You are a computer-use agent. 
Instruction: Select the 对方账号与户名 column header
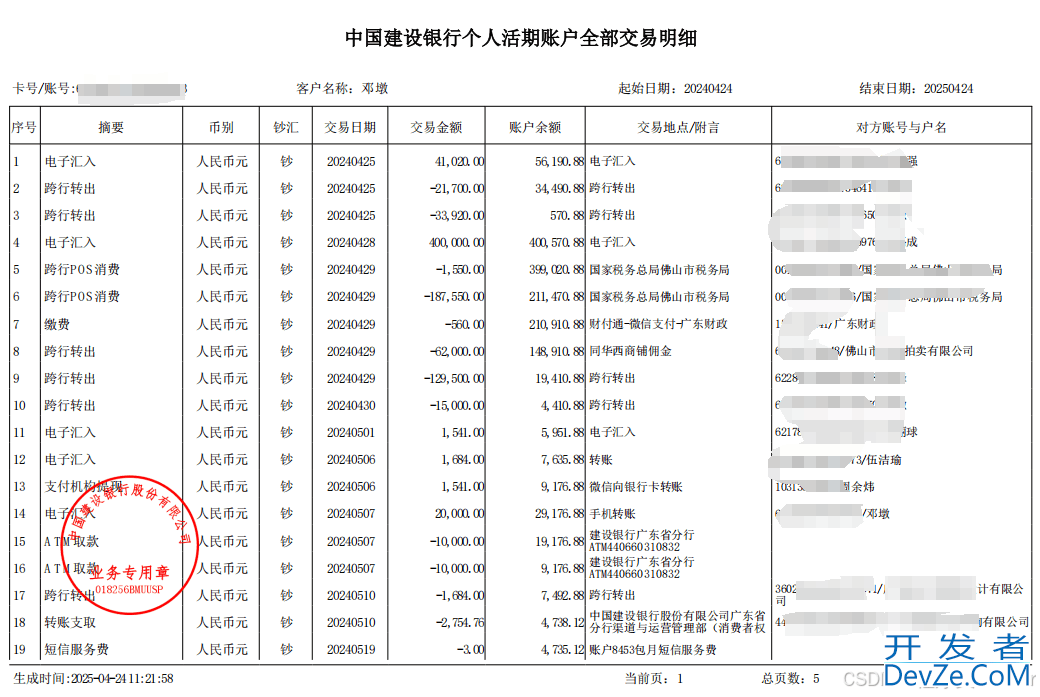click(901, 127)
